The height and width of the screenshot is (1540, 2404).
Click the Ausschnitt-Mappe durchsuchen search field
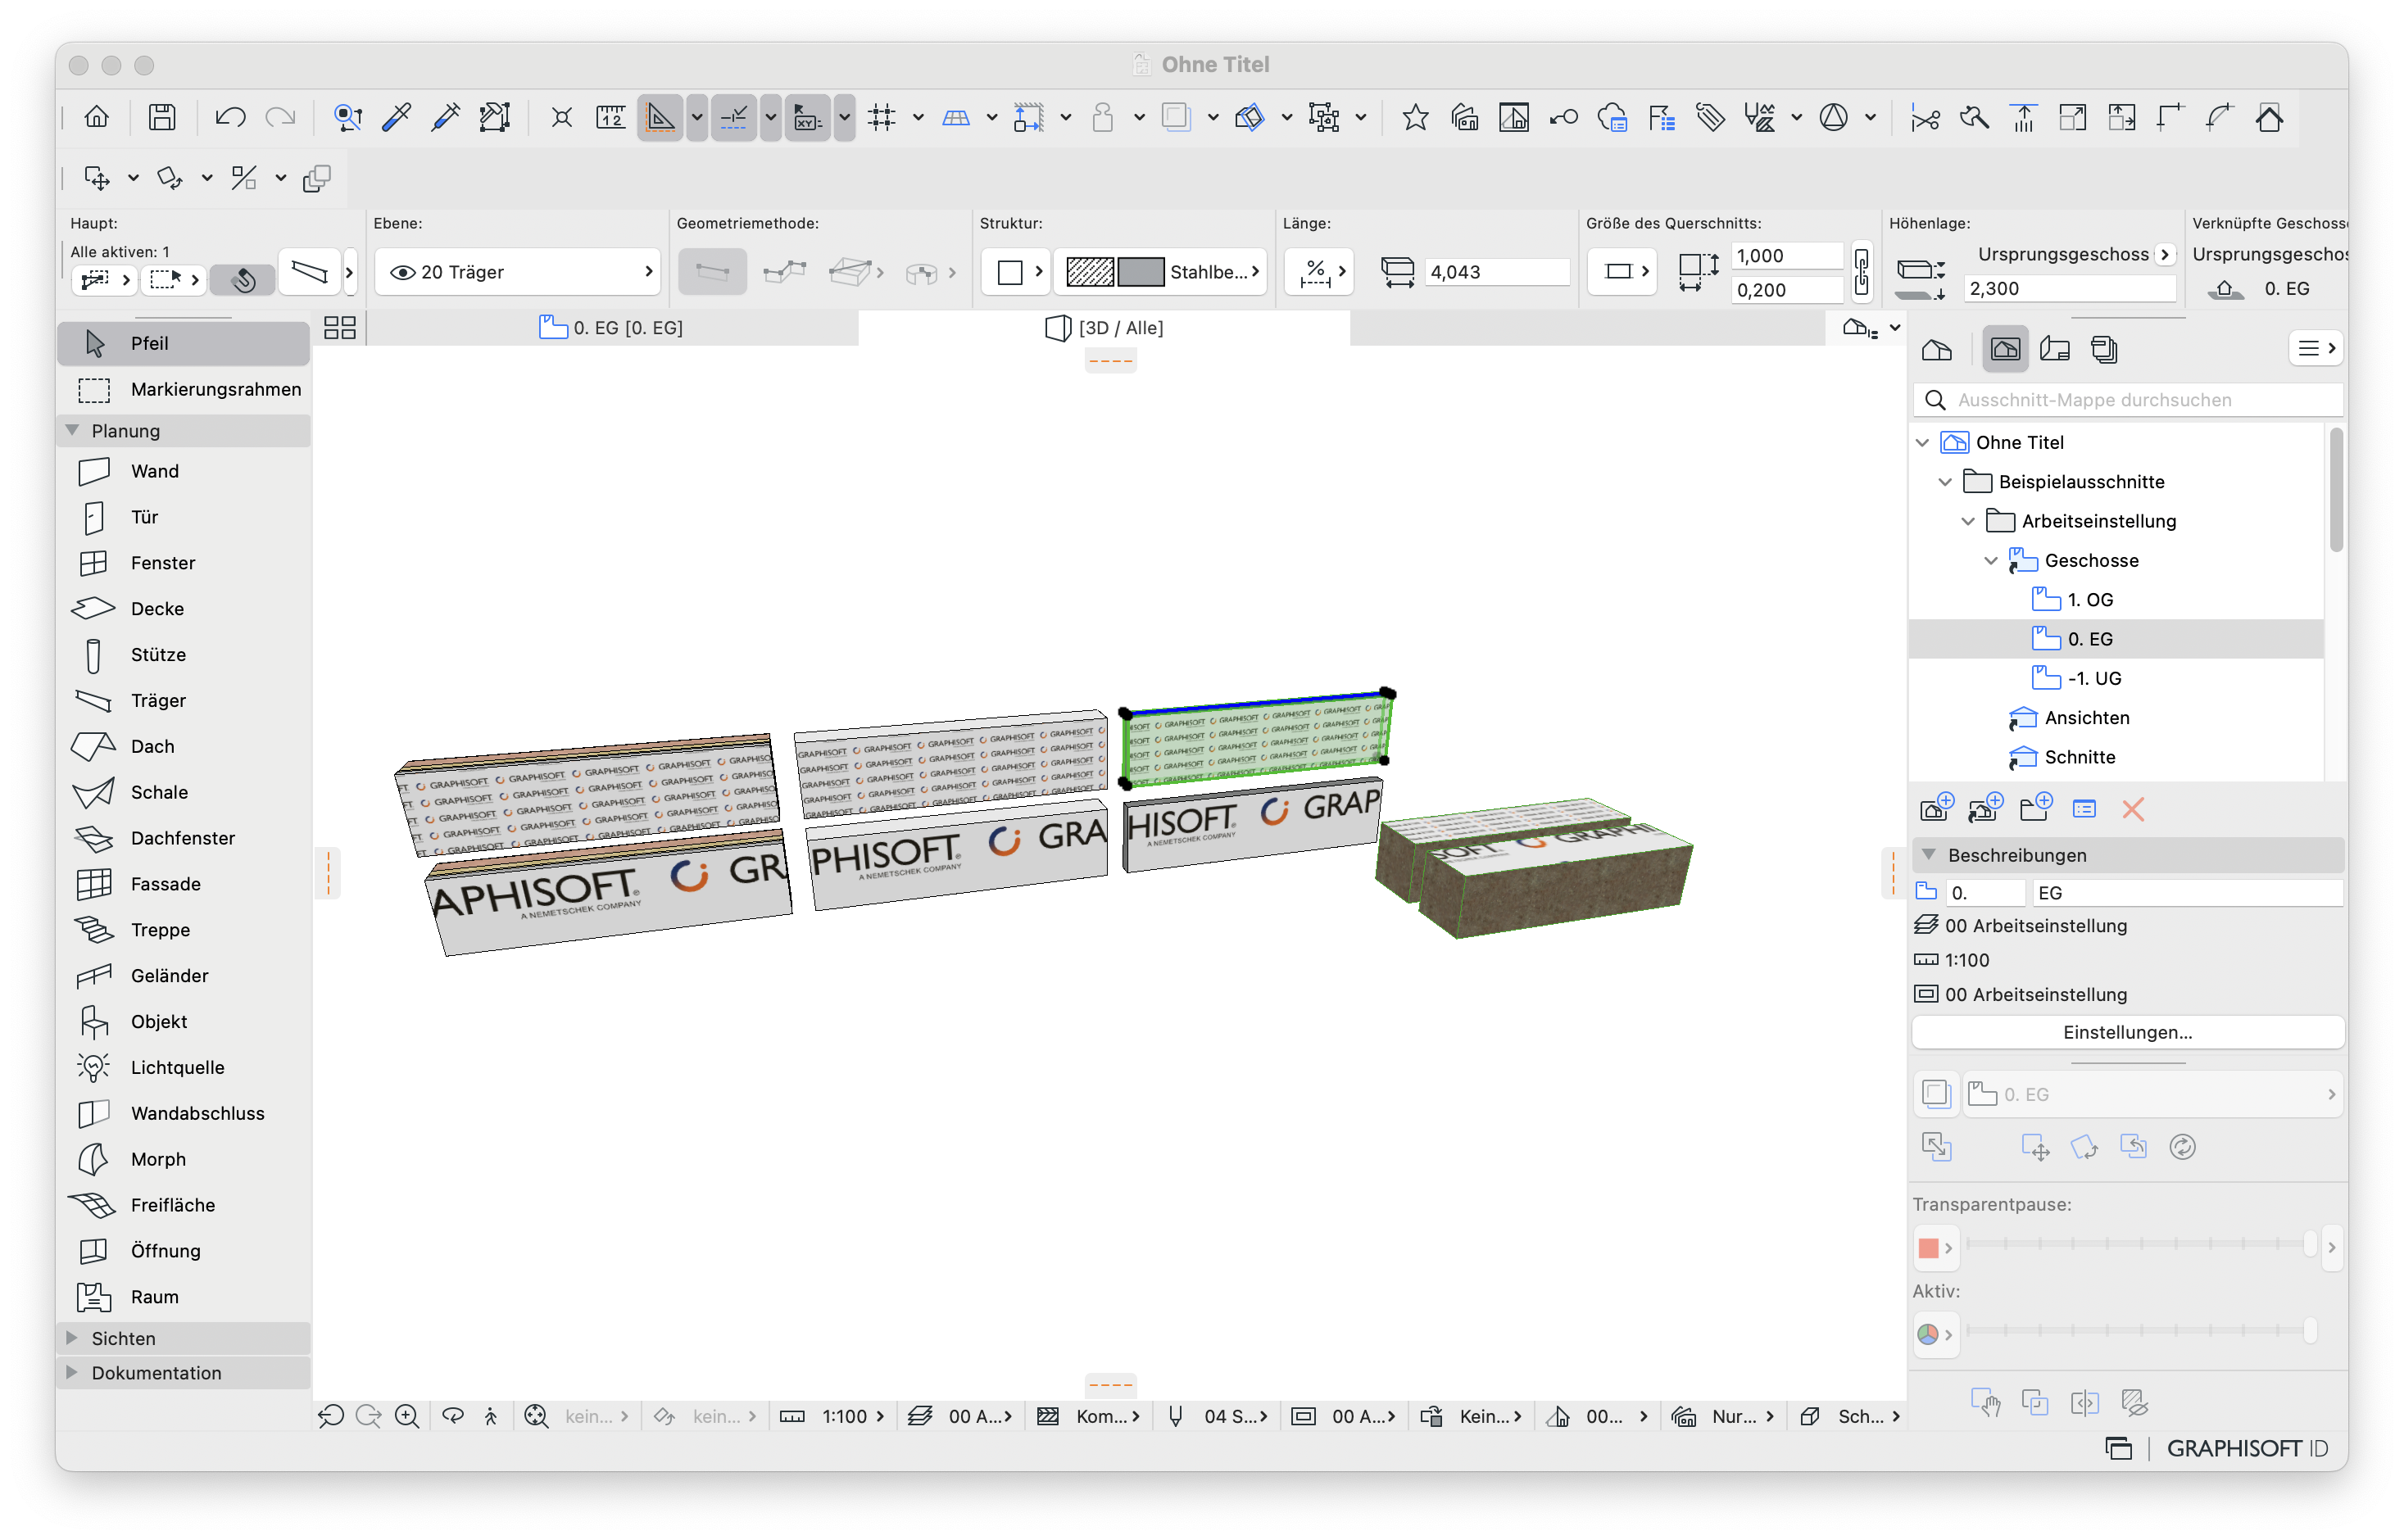[2128, 400]
